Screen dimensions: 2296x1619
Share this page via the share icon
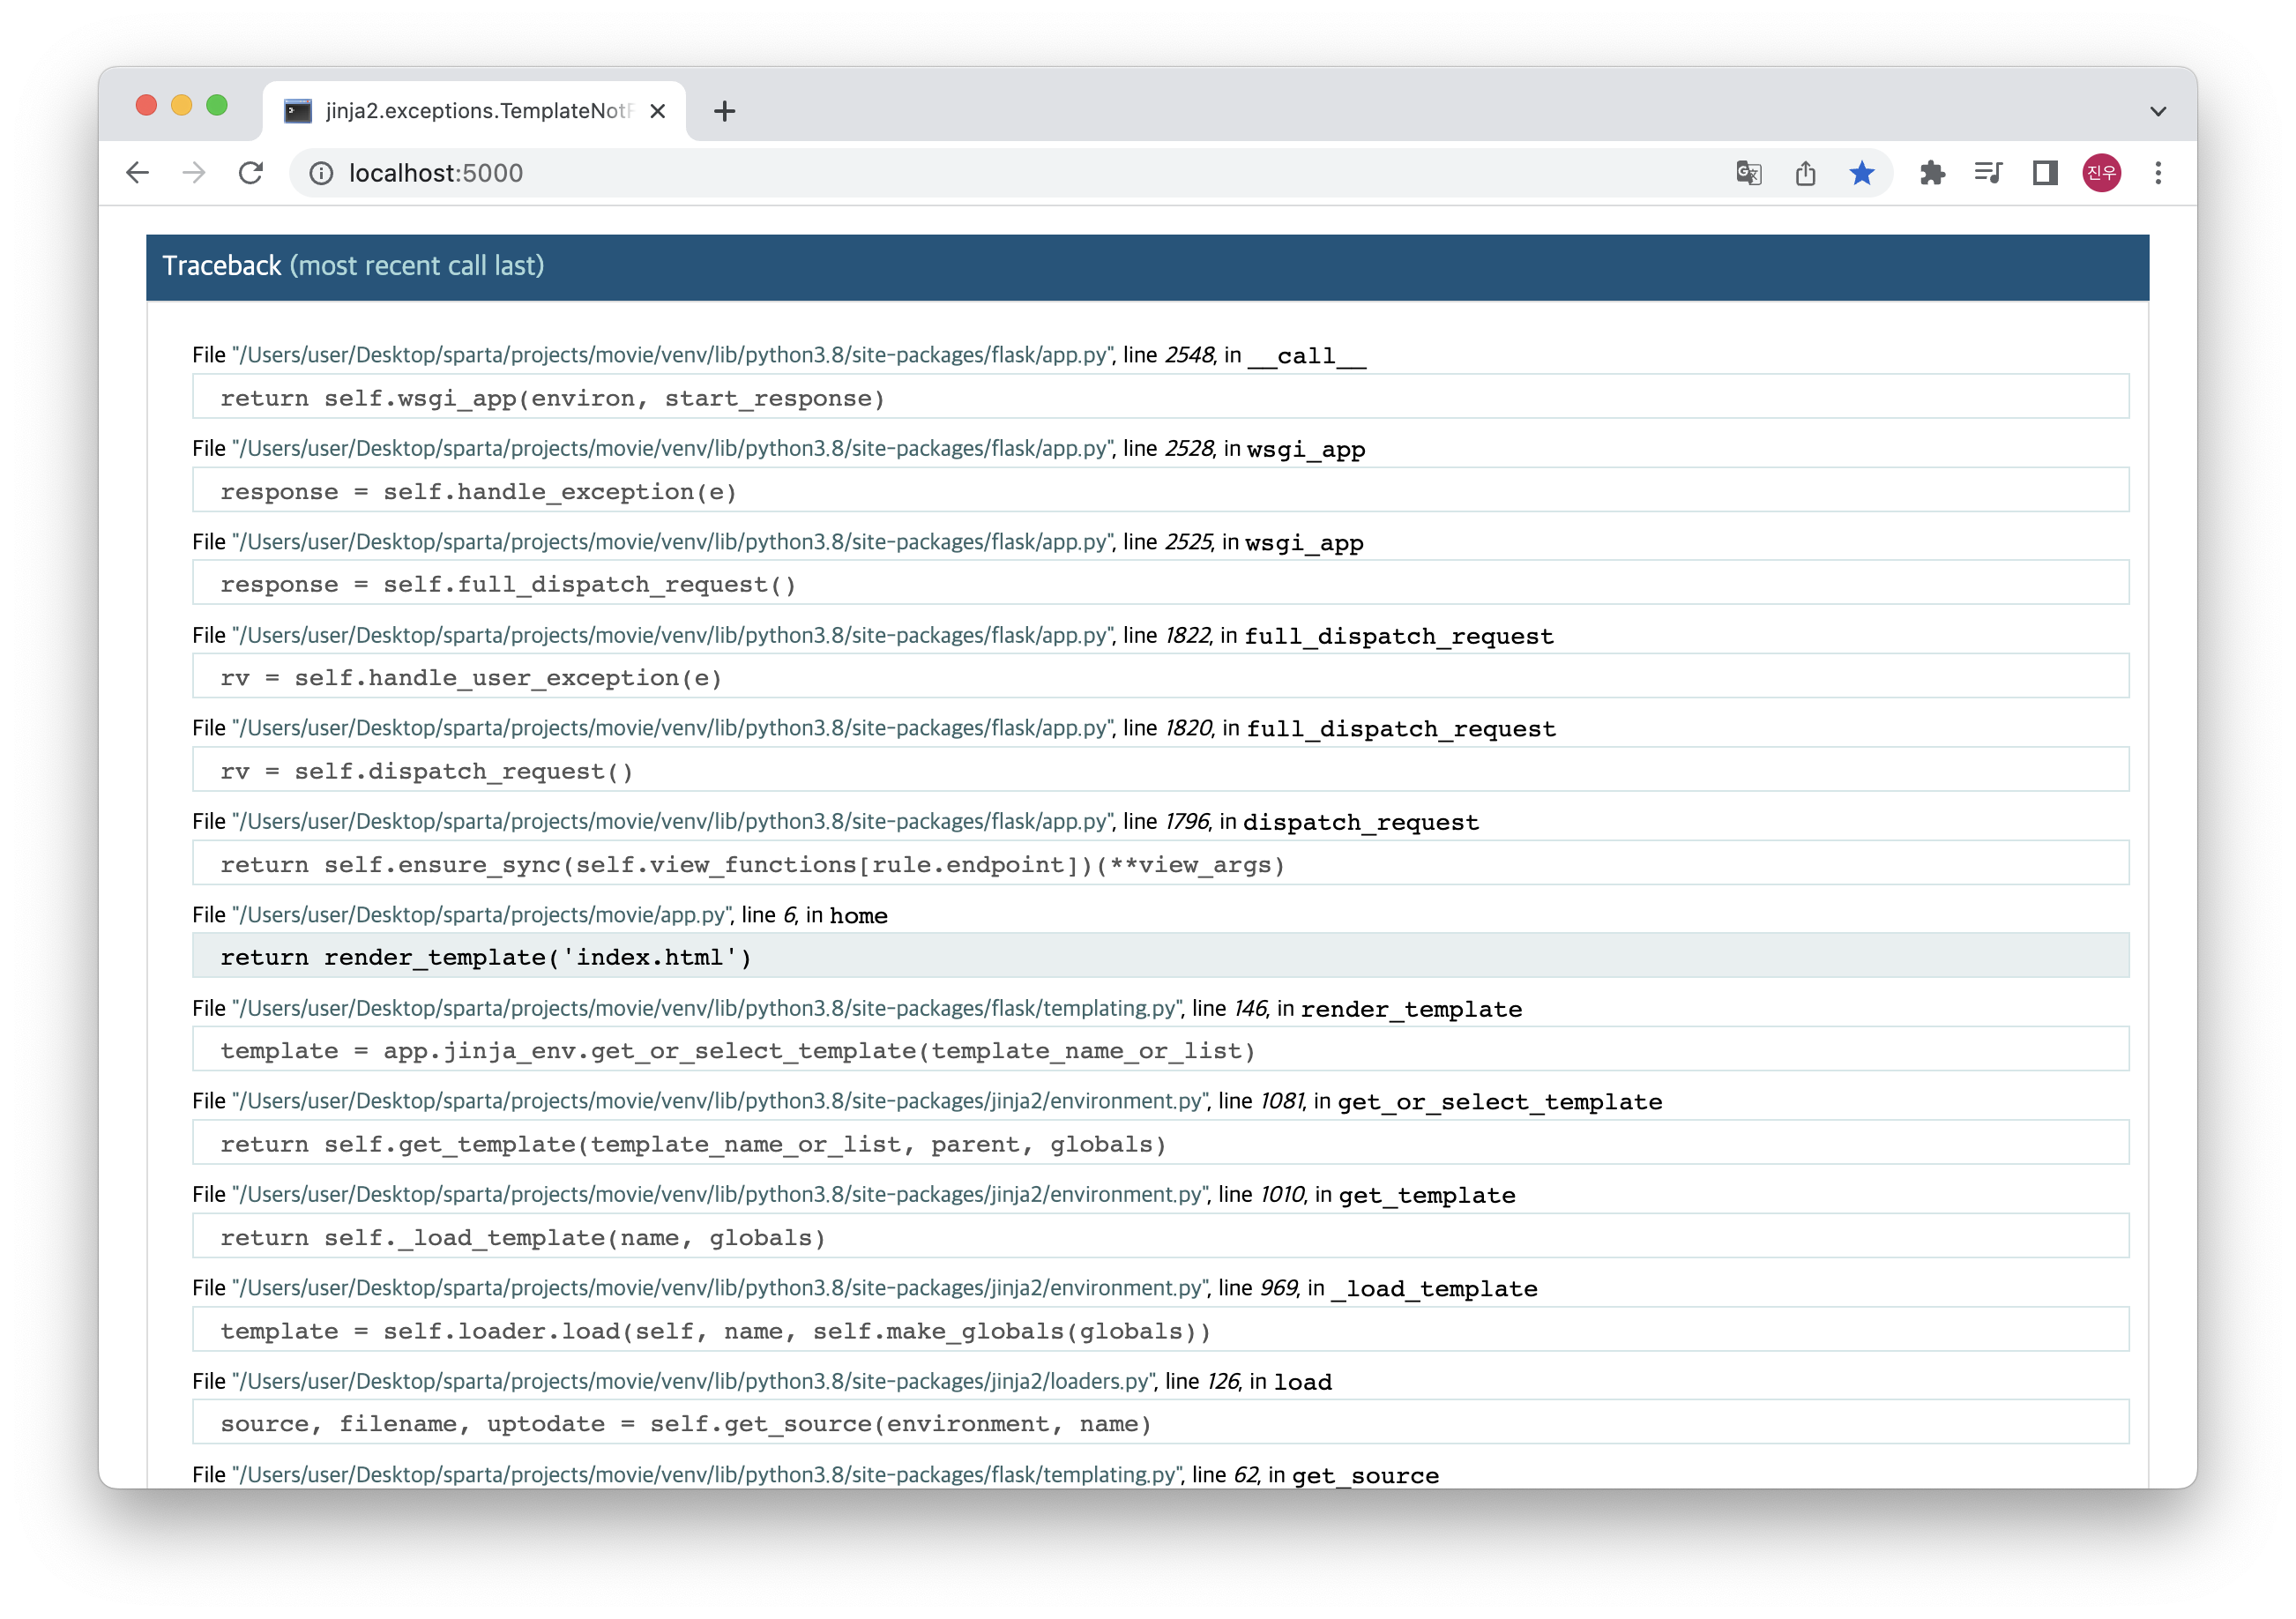pyautogui.click(x=1805, y=173)
